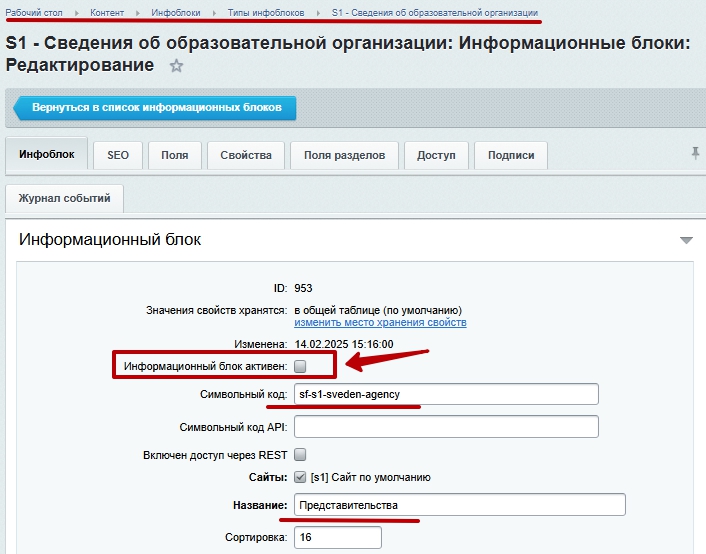Viewport: 706px width, 554px height.
Task: Open the Доступ tab
Action: [436, 155]
